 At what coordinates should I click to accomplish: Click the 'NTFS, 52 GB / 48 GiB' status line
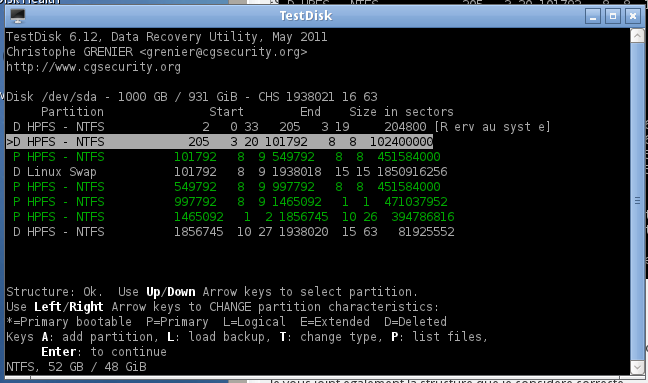[76, 367]
